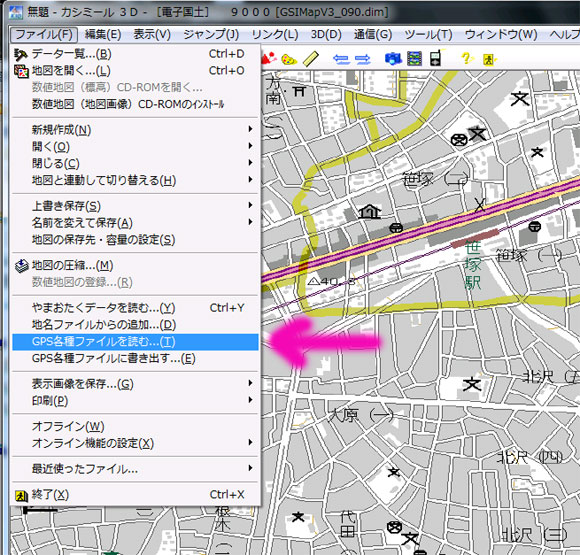This screenshot has height=555, width=580.
Task: Select 地図の保存先・容量の設定(S)
Action: (135, 240)
